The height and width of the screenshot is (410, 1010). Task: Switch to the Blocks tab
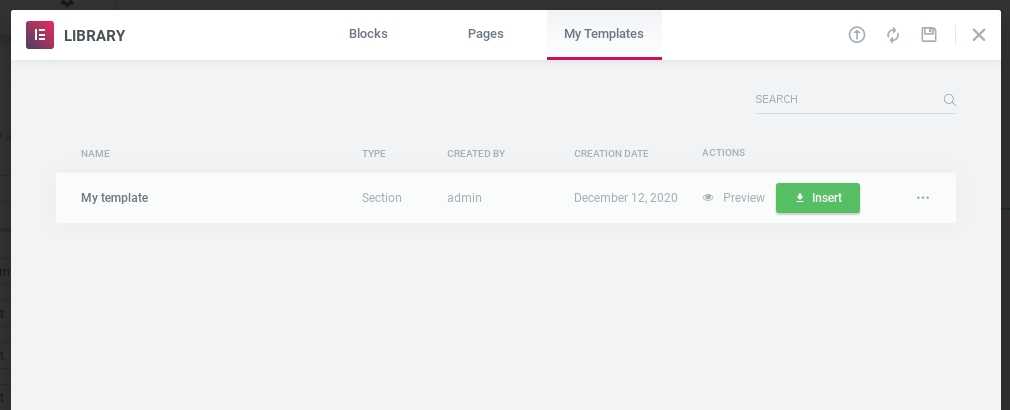pos(368,34)
